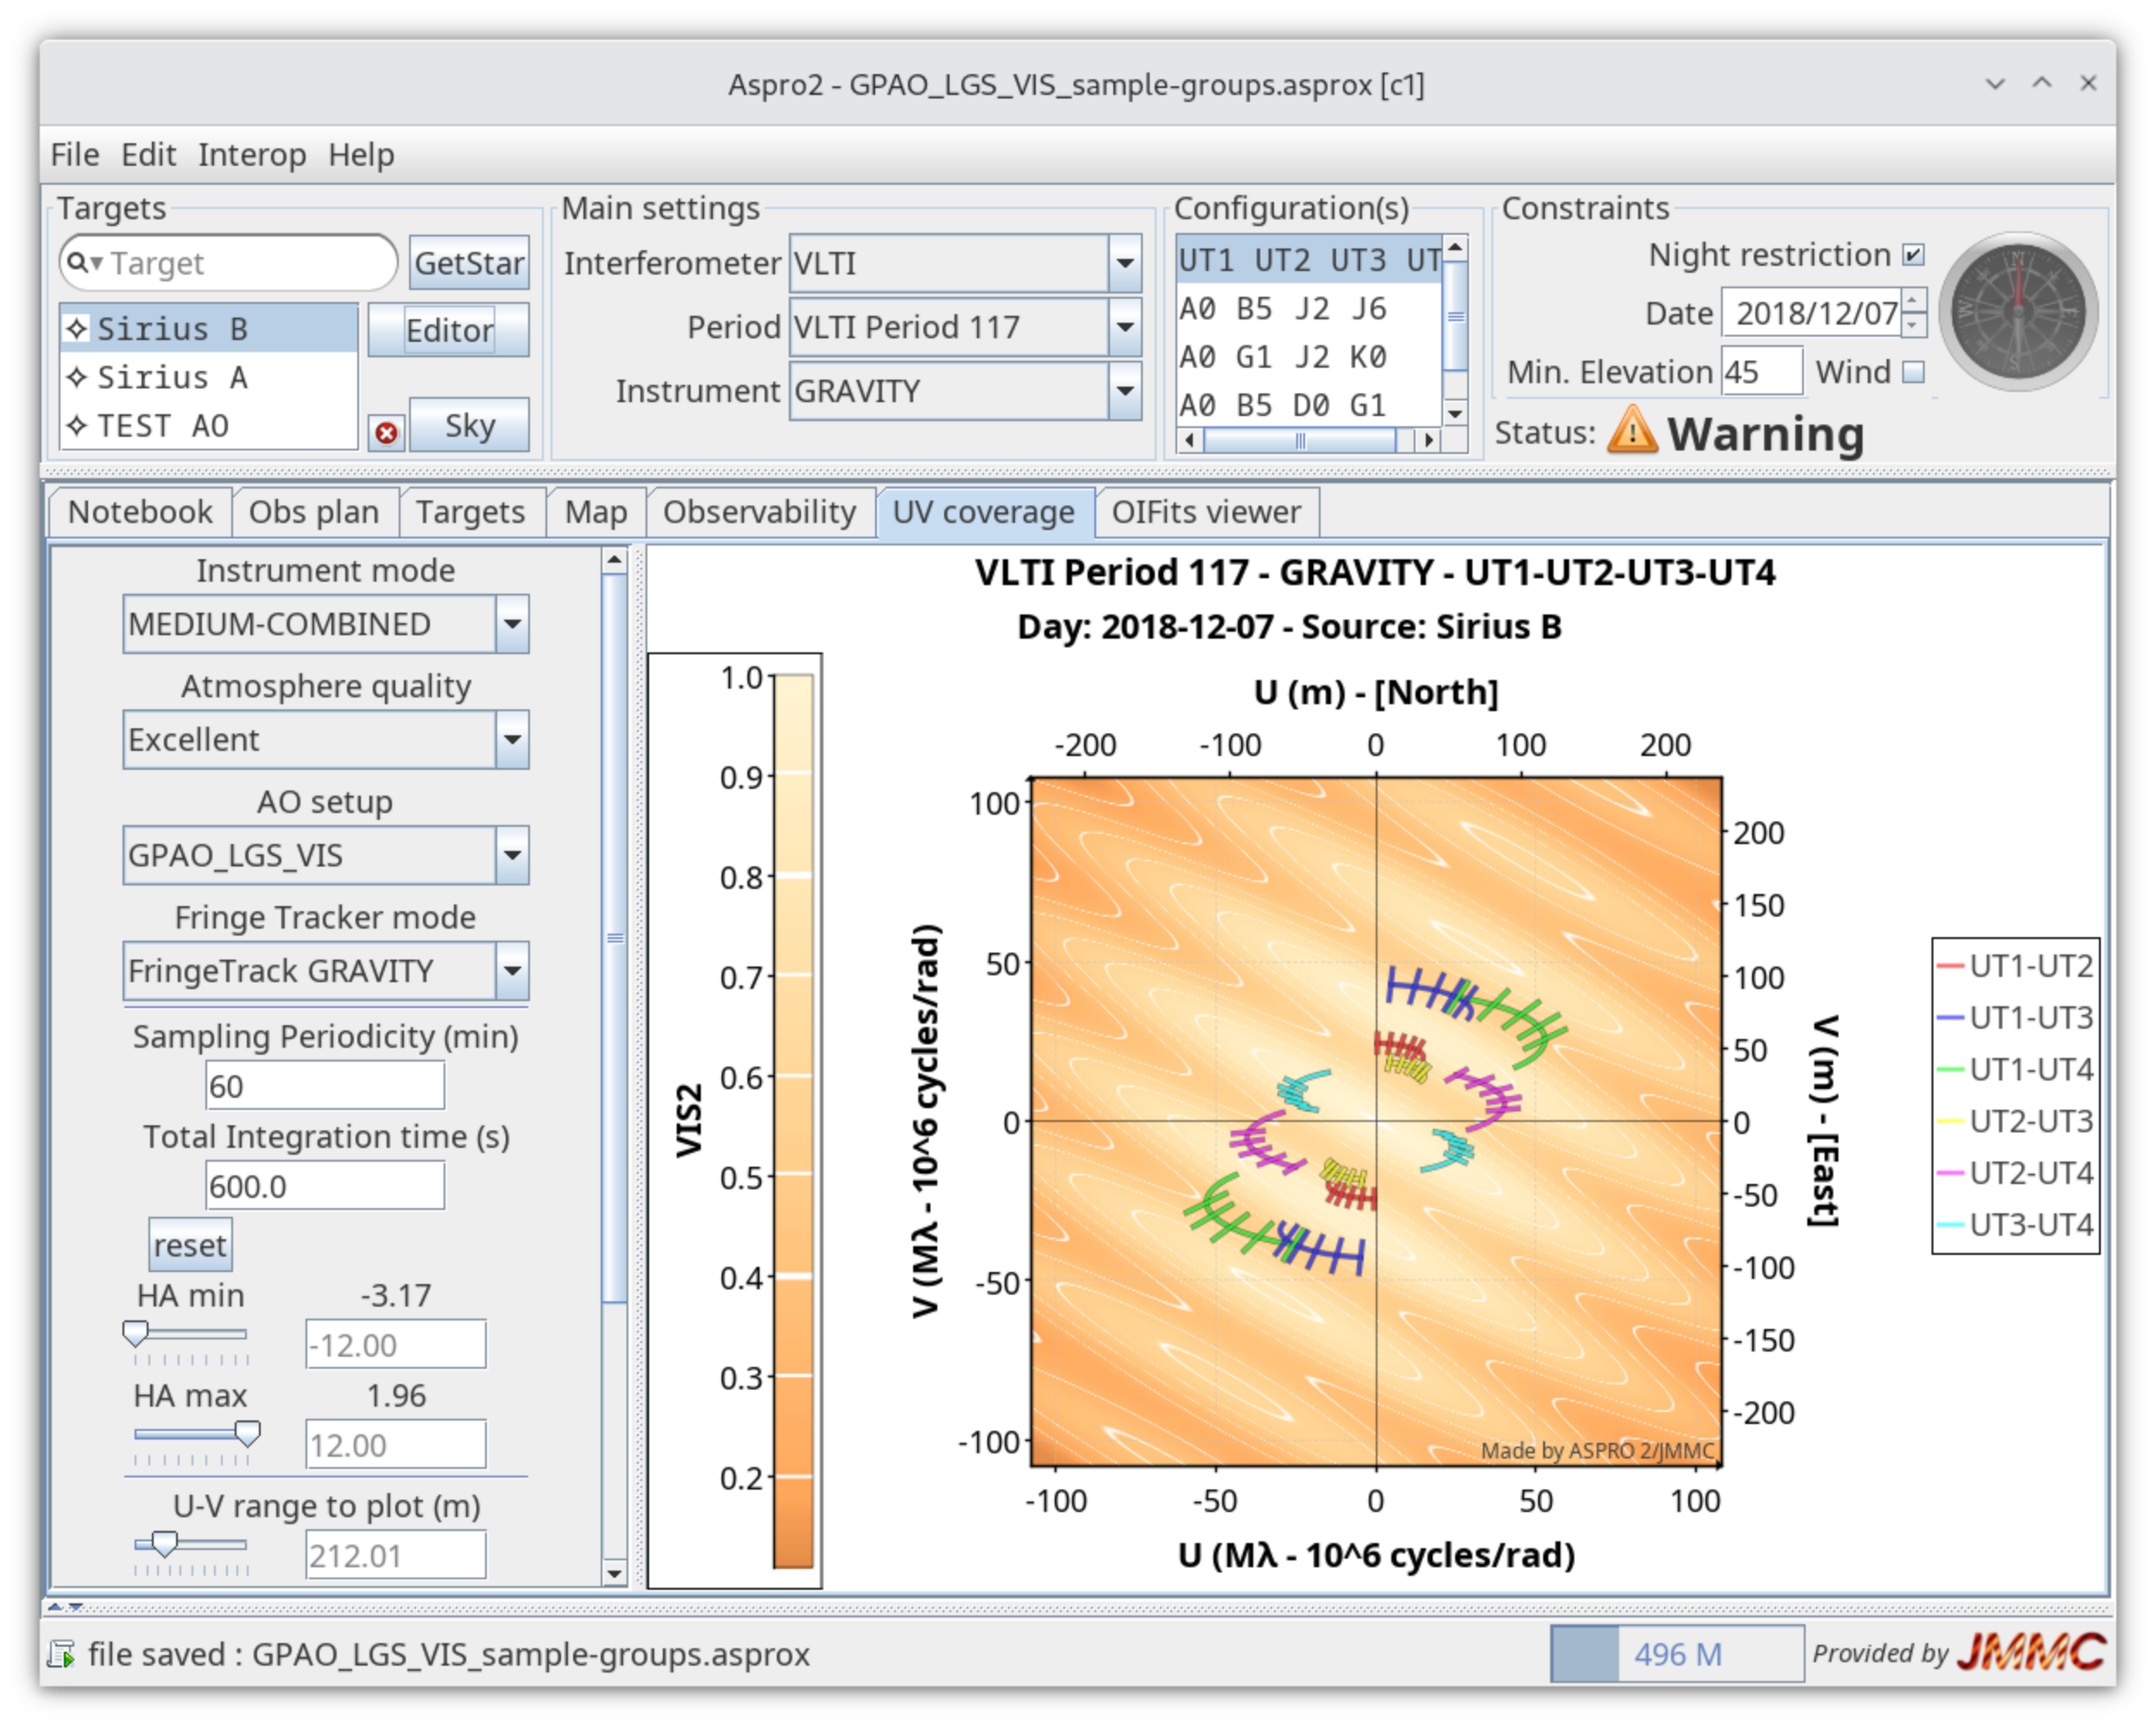Click the search magnifier in Target field
Screen dimensions: 2156x1726
79,263
